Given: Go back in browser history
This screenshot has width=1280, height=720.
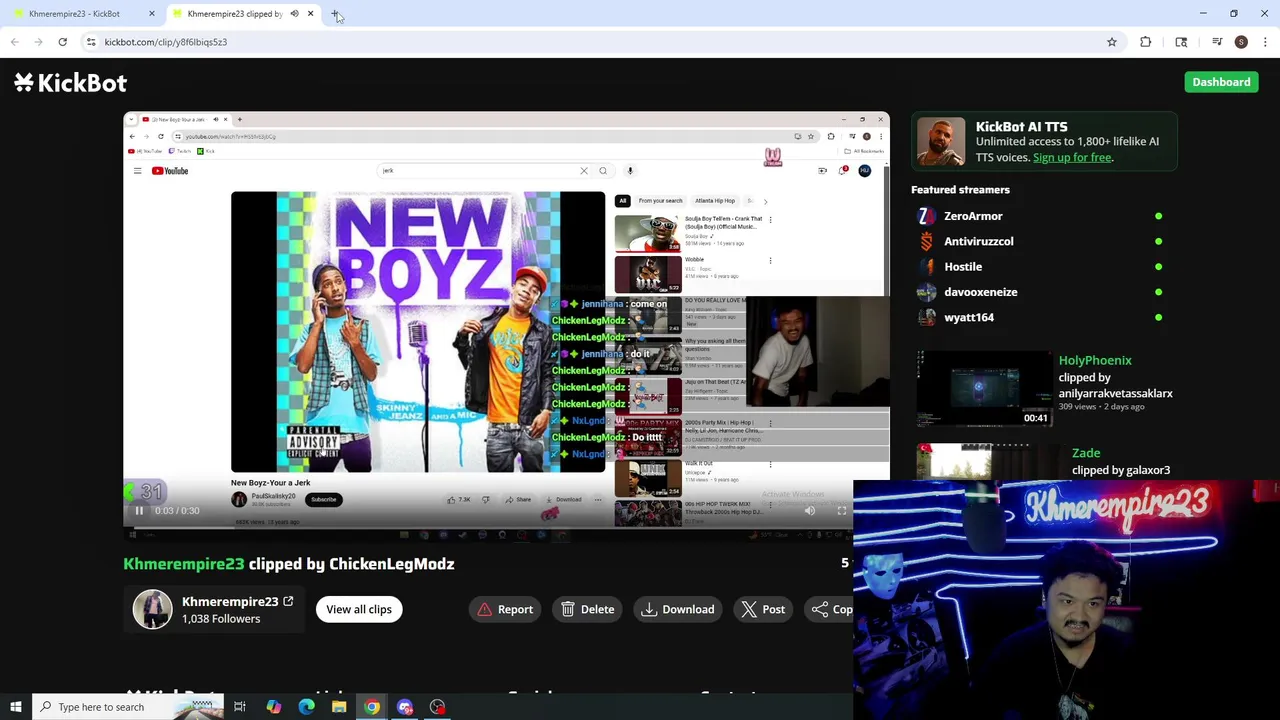Looking at the screenshot, I should [14, 42].
